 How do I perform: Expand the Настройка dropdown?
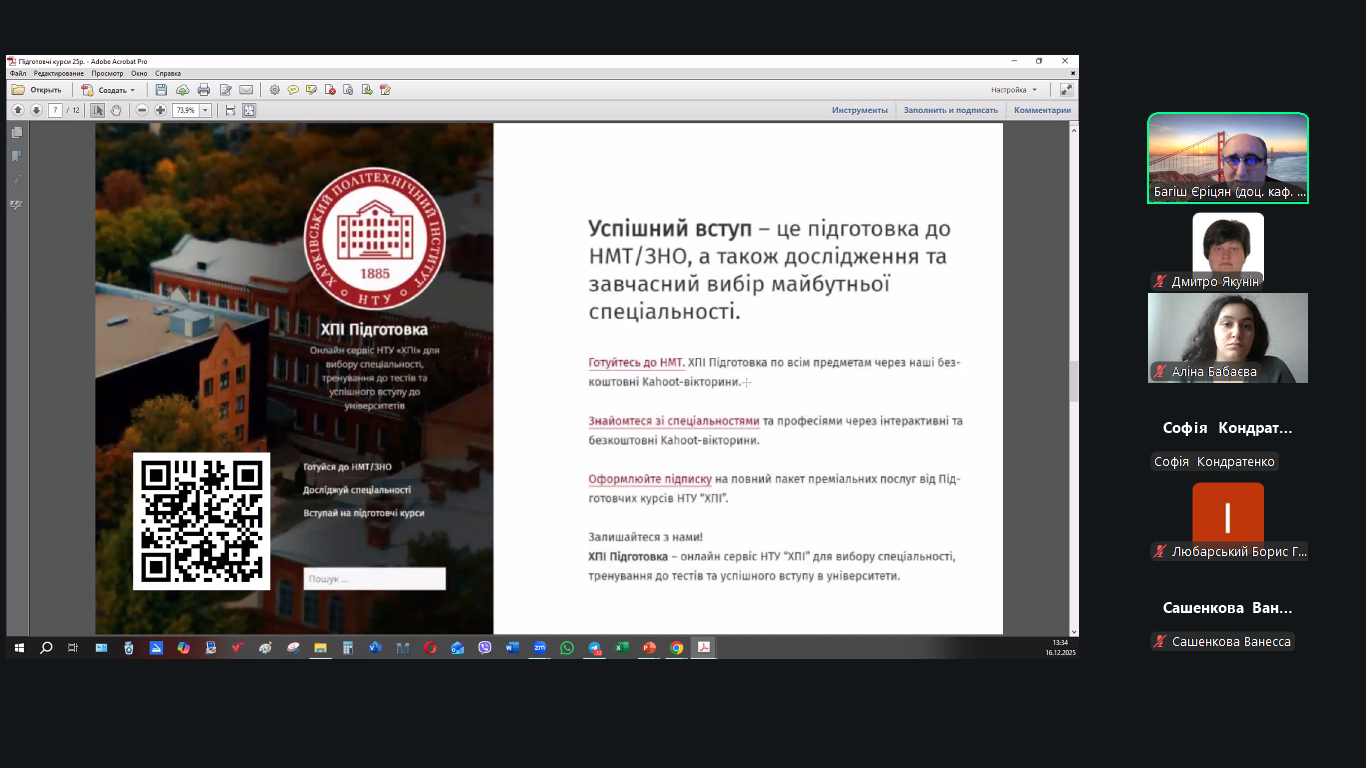click(x=1014, y=90)
